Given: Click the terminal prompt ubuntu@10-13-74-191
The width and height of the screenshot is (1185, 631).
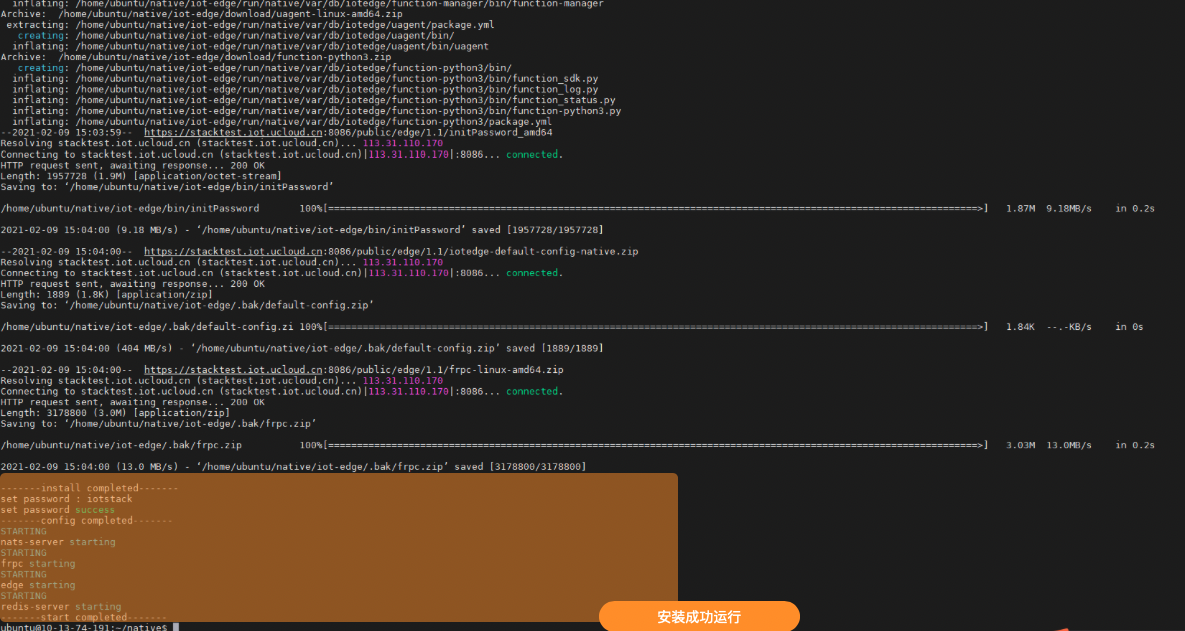Looking at the screenshot, I should (x=84, y=627).
